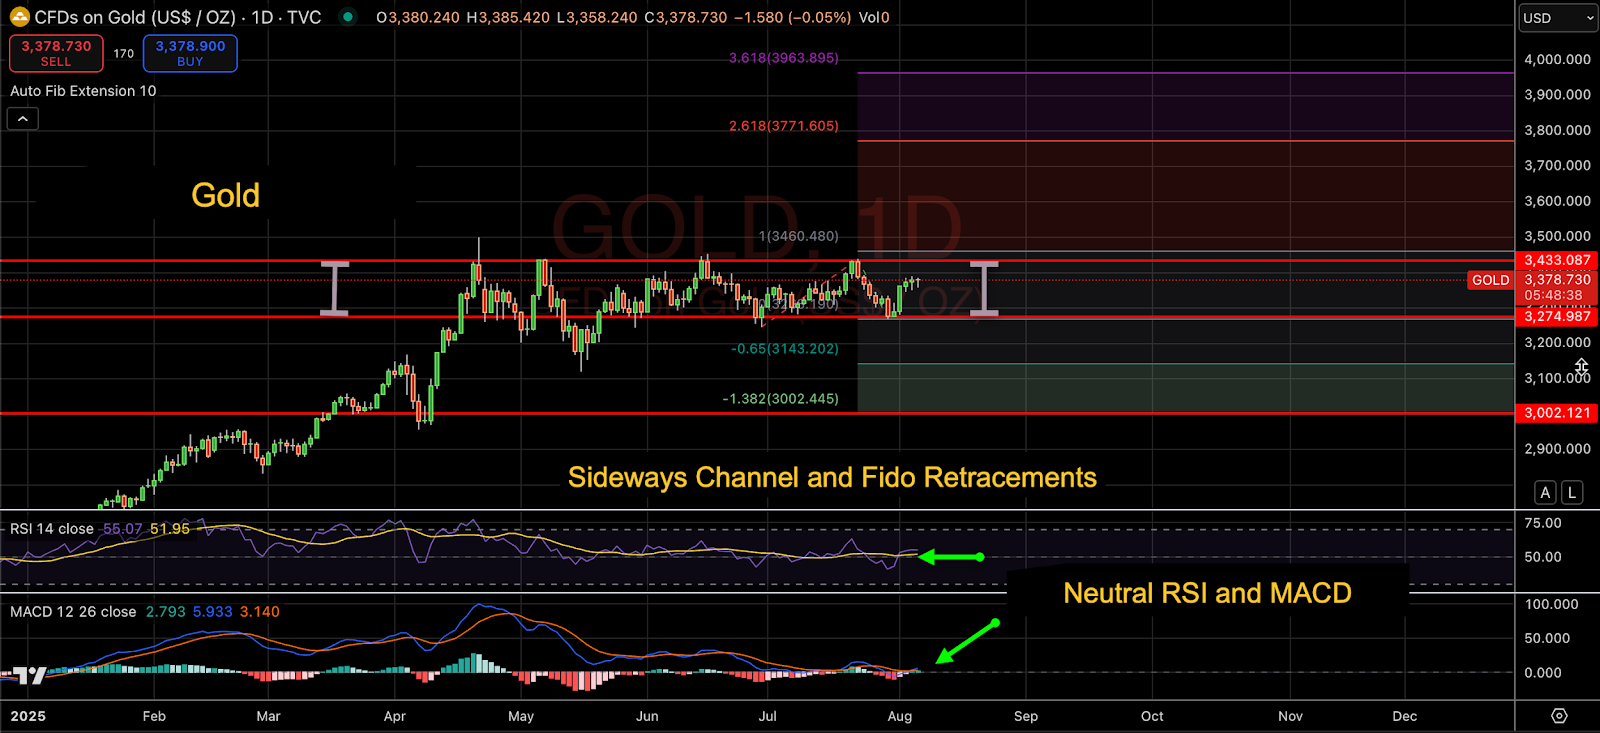Screen dimensions: 1600x733
Task: Click the red SELL 3,378.730 button
Action: pyautogui.click(x=56, y=54)
